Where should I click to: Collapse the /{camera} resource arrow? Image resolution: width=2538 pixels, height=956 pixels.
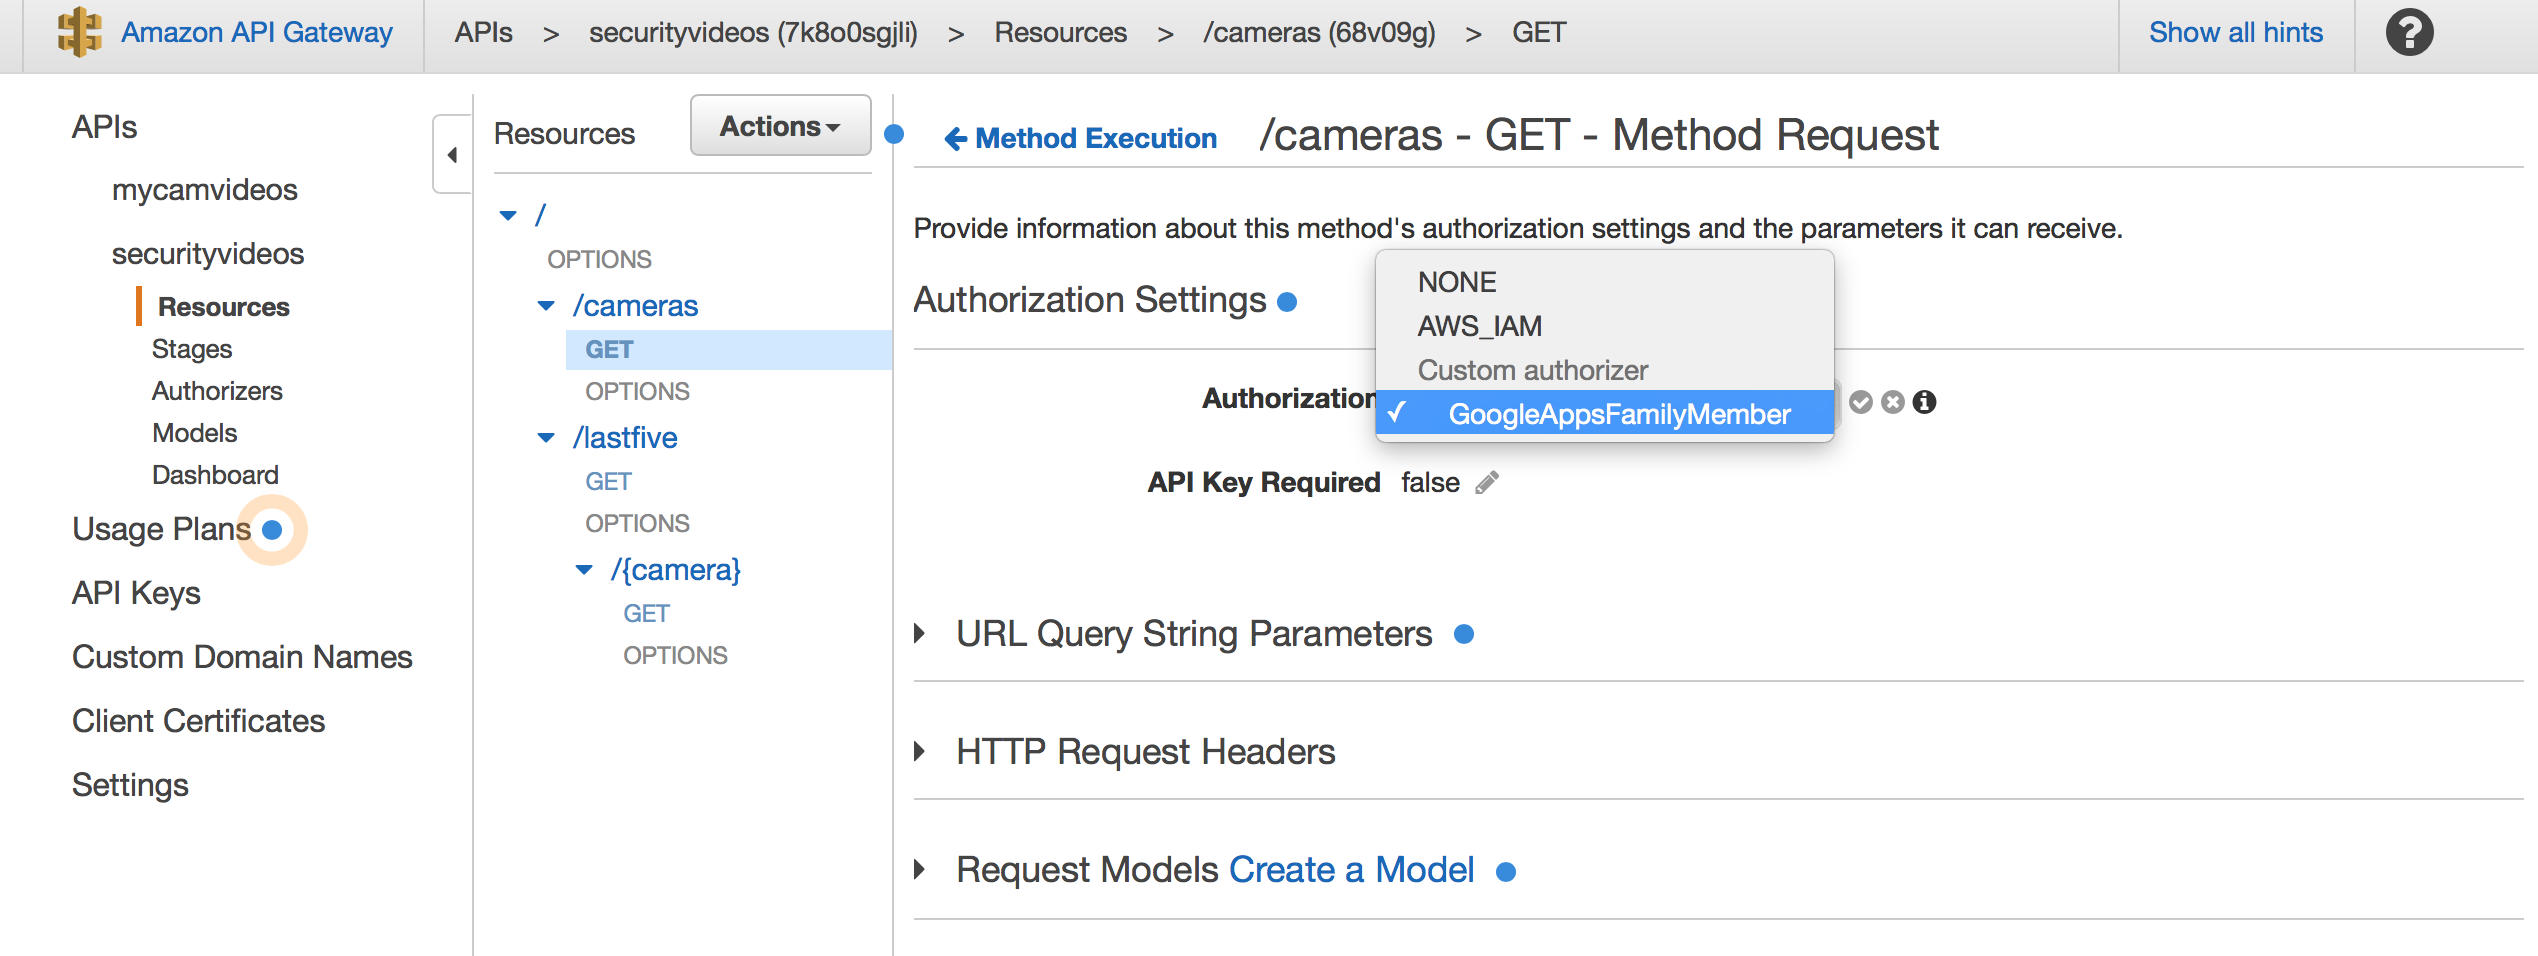tap(584, 570)
